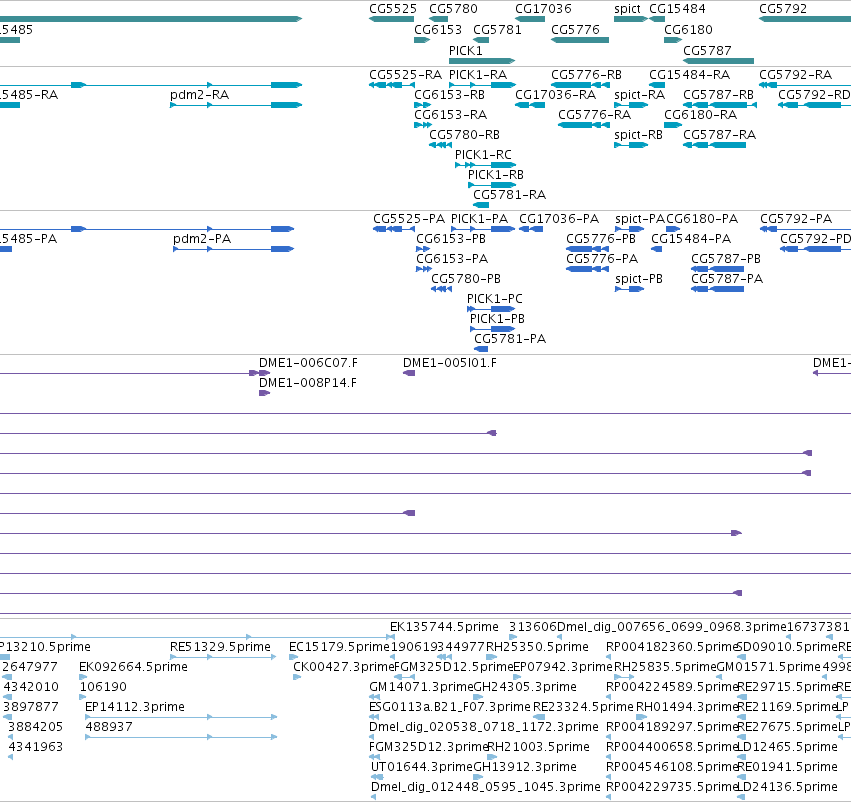Select the CK00427.3prime EST label
Image resolution: width=851 pixels, height=802 pixels.
(344, 667)
